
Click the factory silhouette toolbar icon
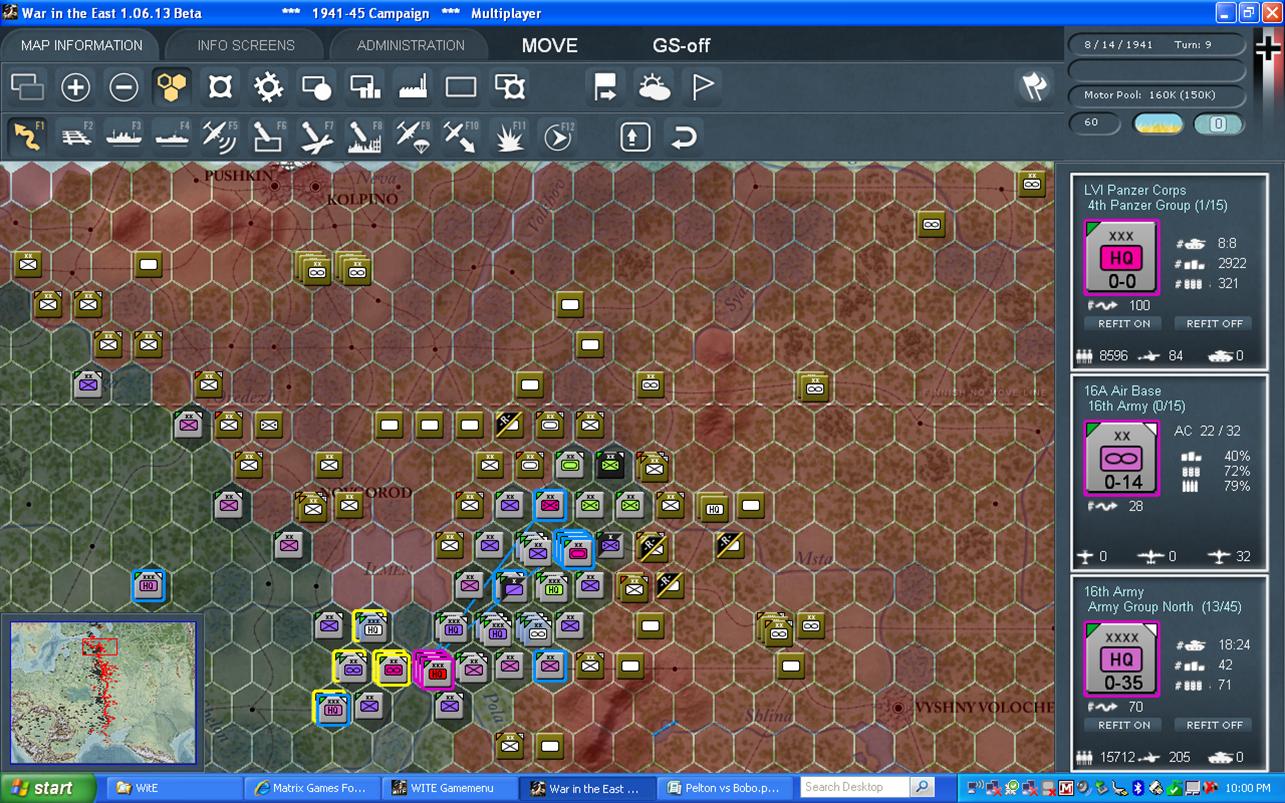coord(413,88)
